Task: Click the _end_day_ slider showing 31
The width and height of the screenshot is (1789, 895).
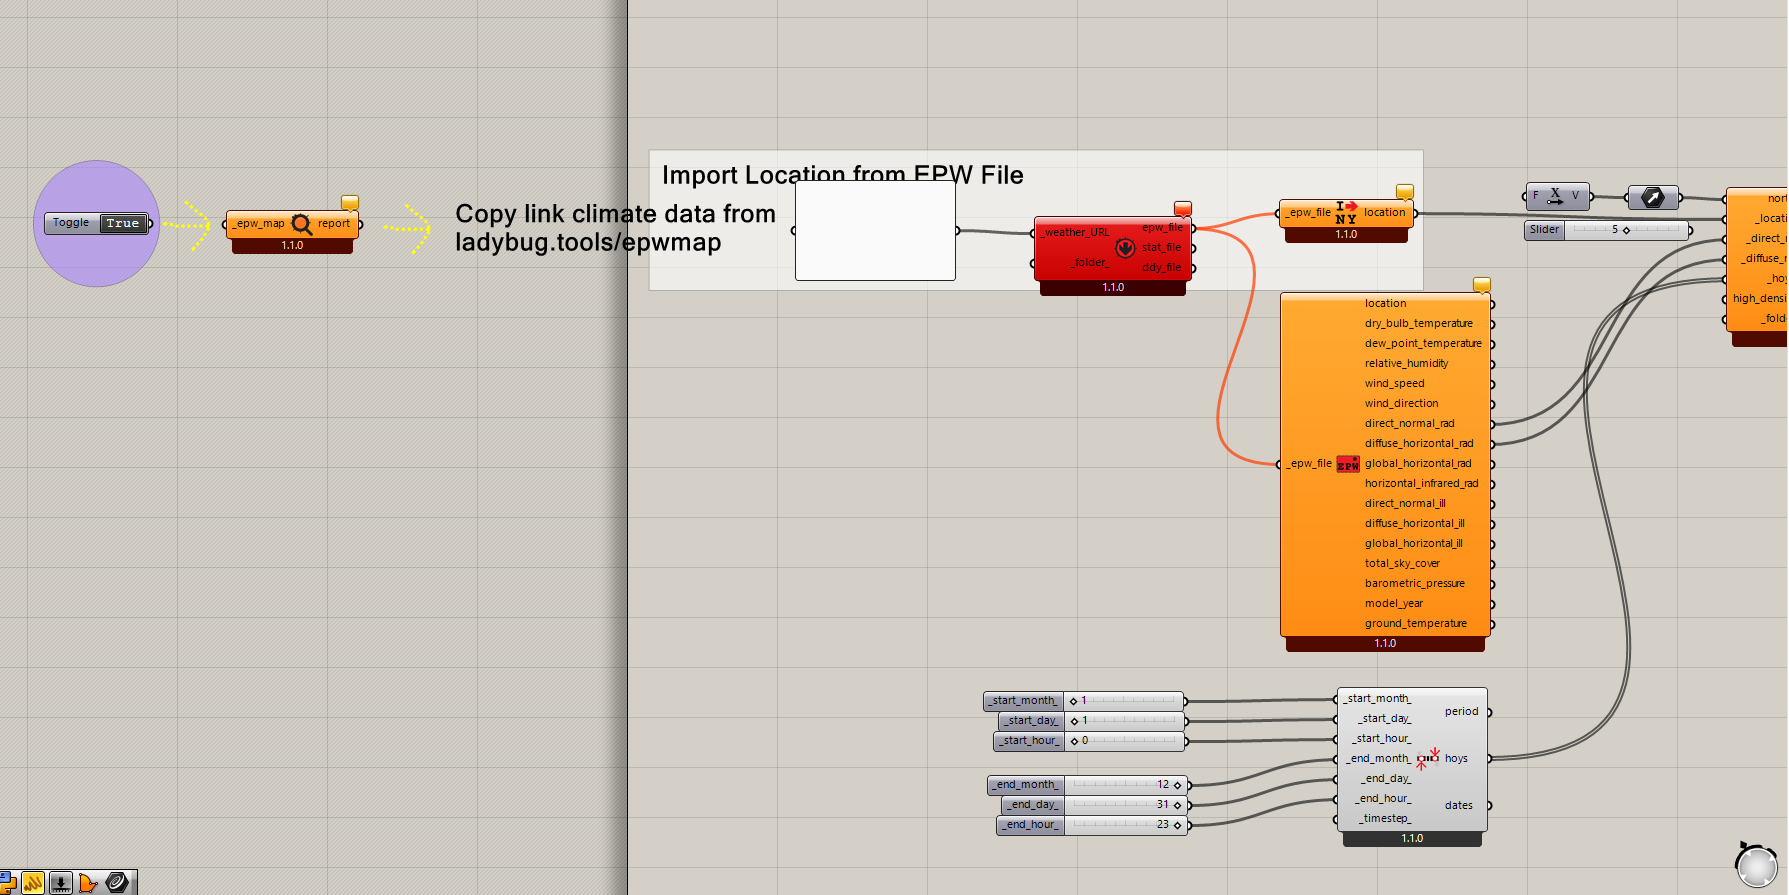Action: (x=1124, y=805)
